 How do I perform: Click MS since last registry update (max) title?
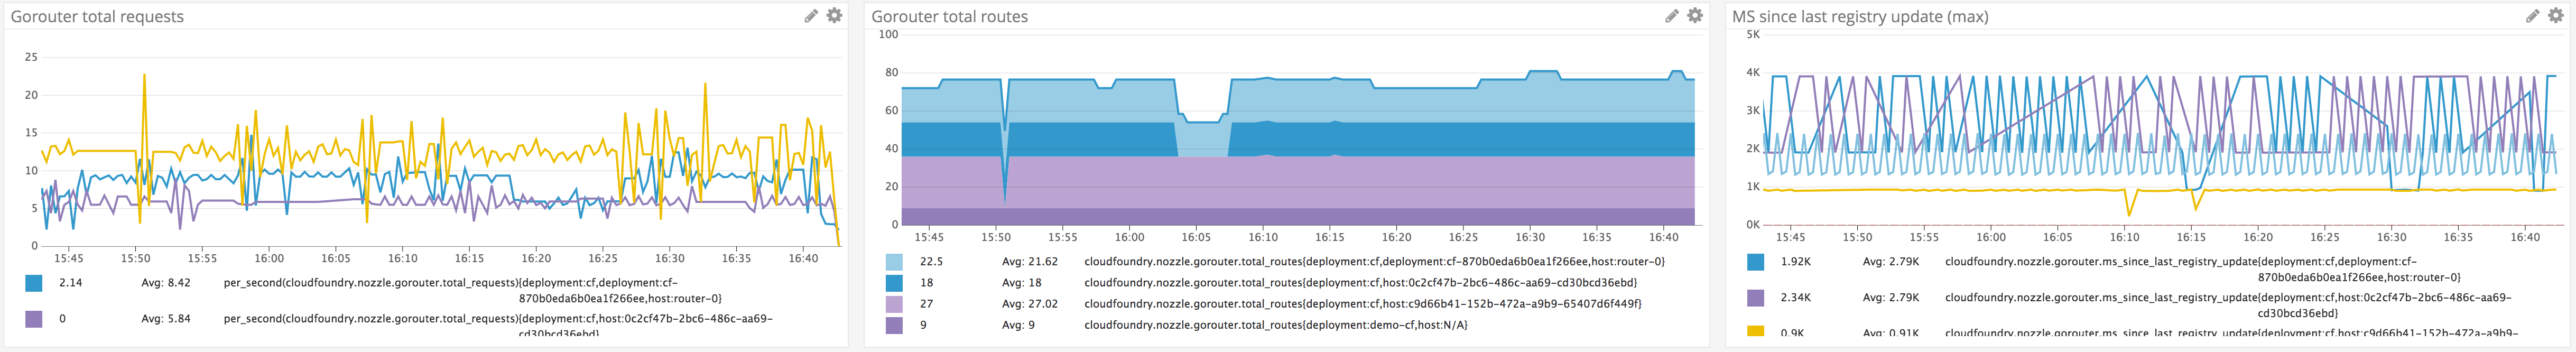coord(1860,17)
